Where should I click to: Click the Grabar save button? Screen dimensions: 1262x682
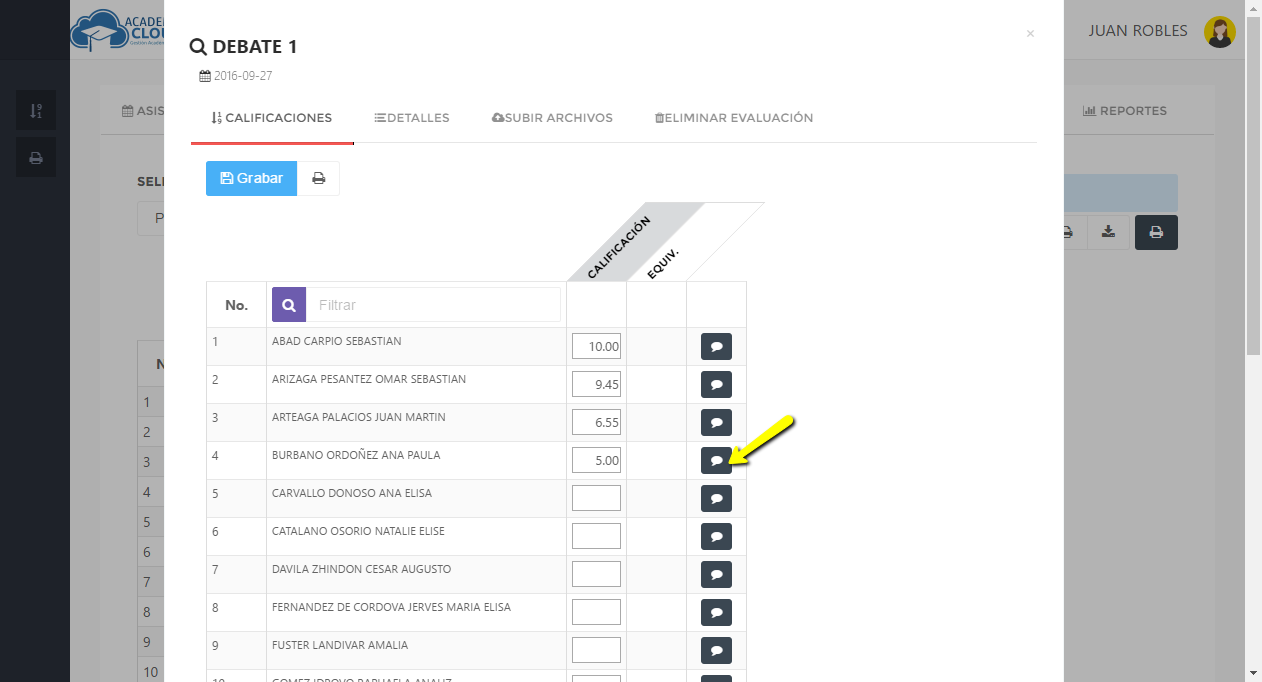click(252, 178)
